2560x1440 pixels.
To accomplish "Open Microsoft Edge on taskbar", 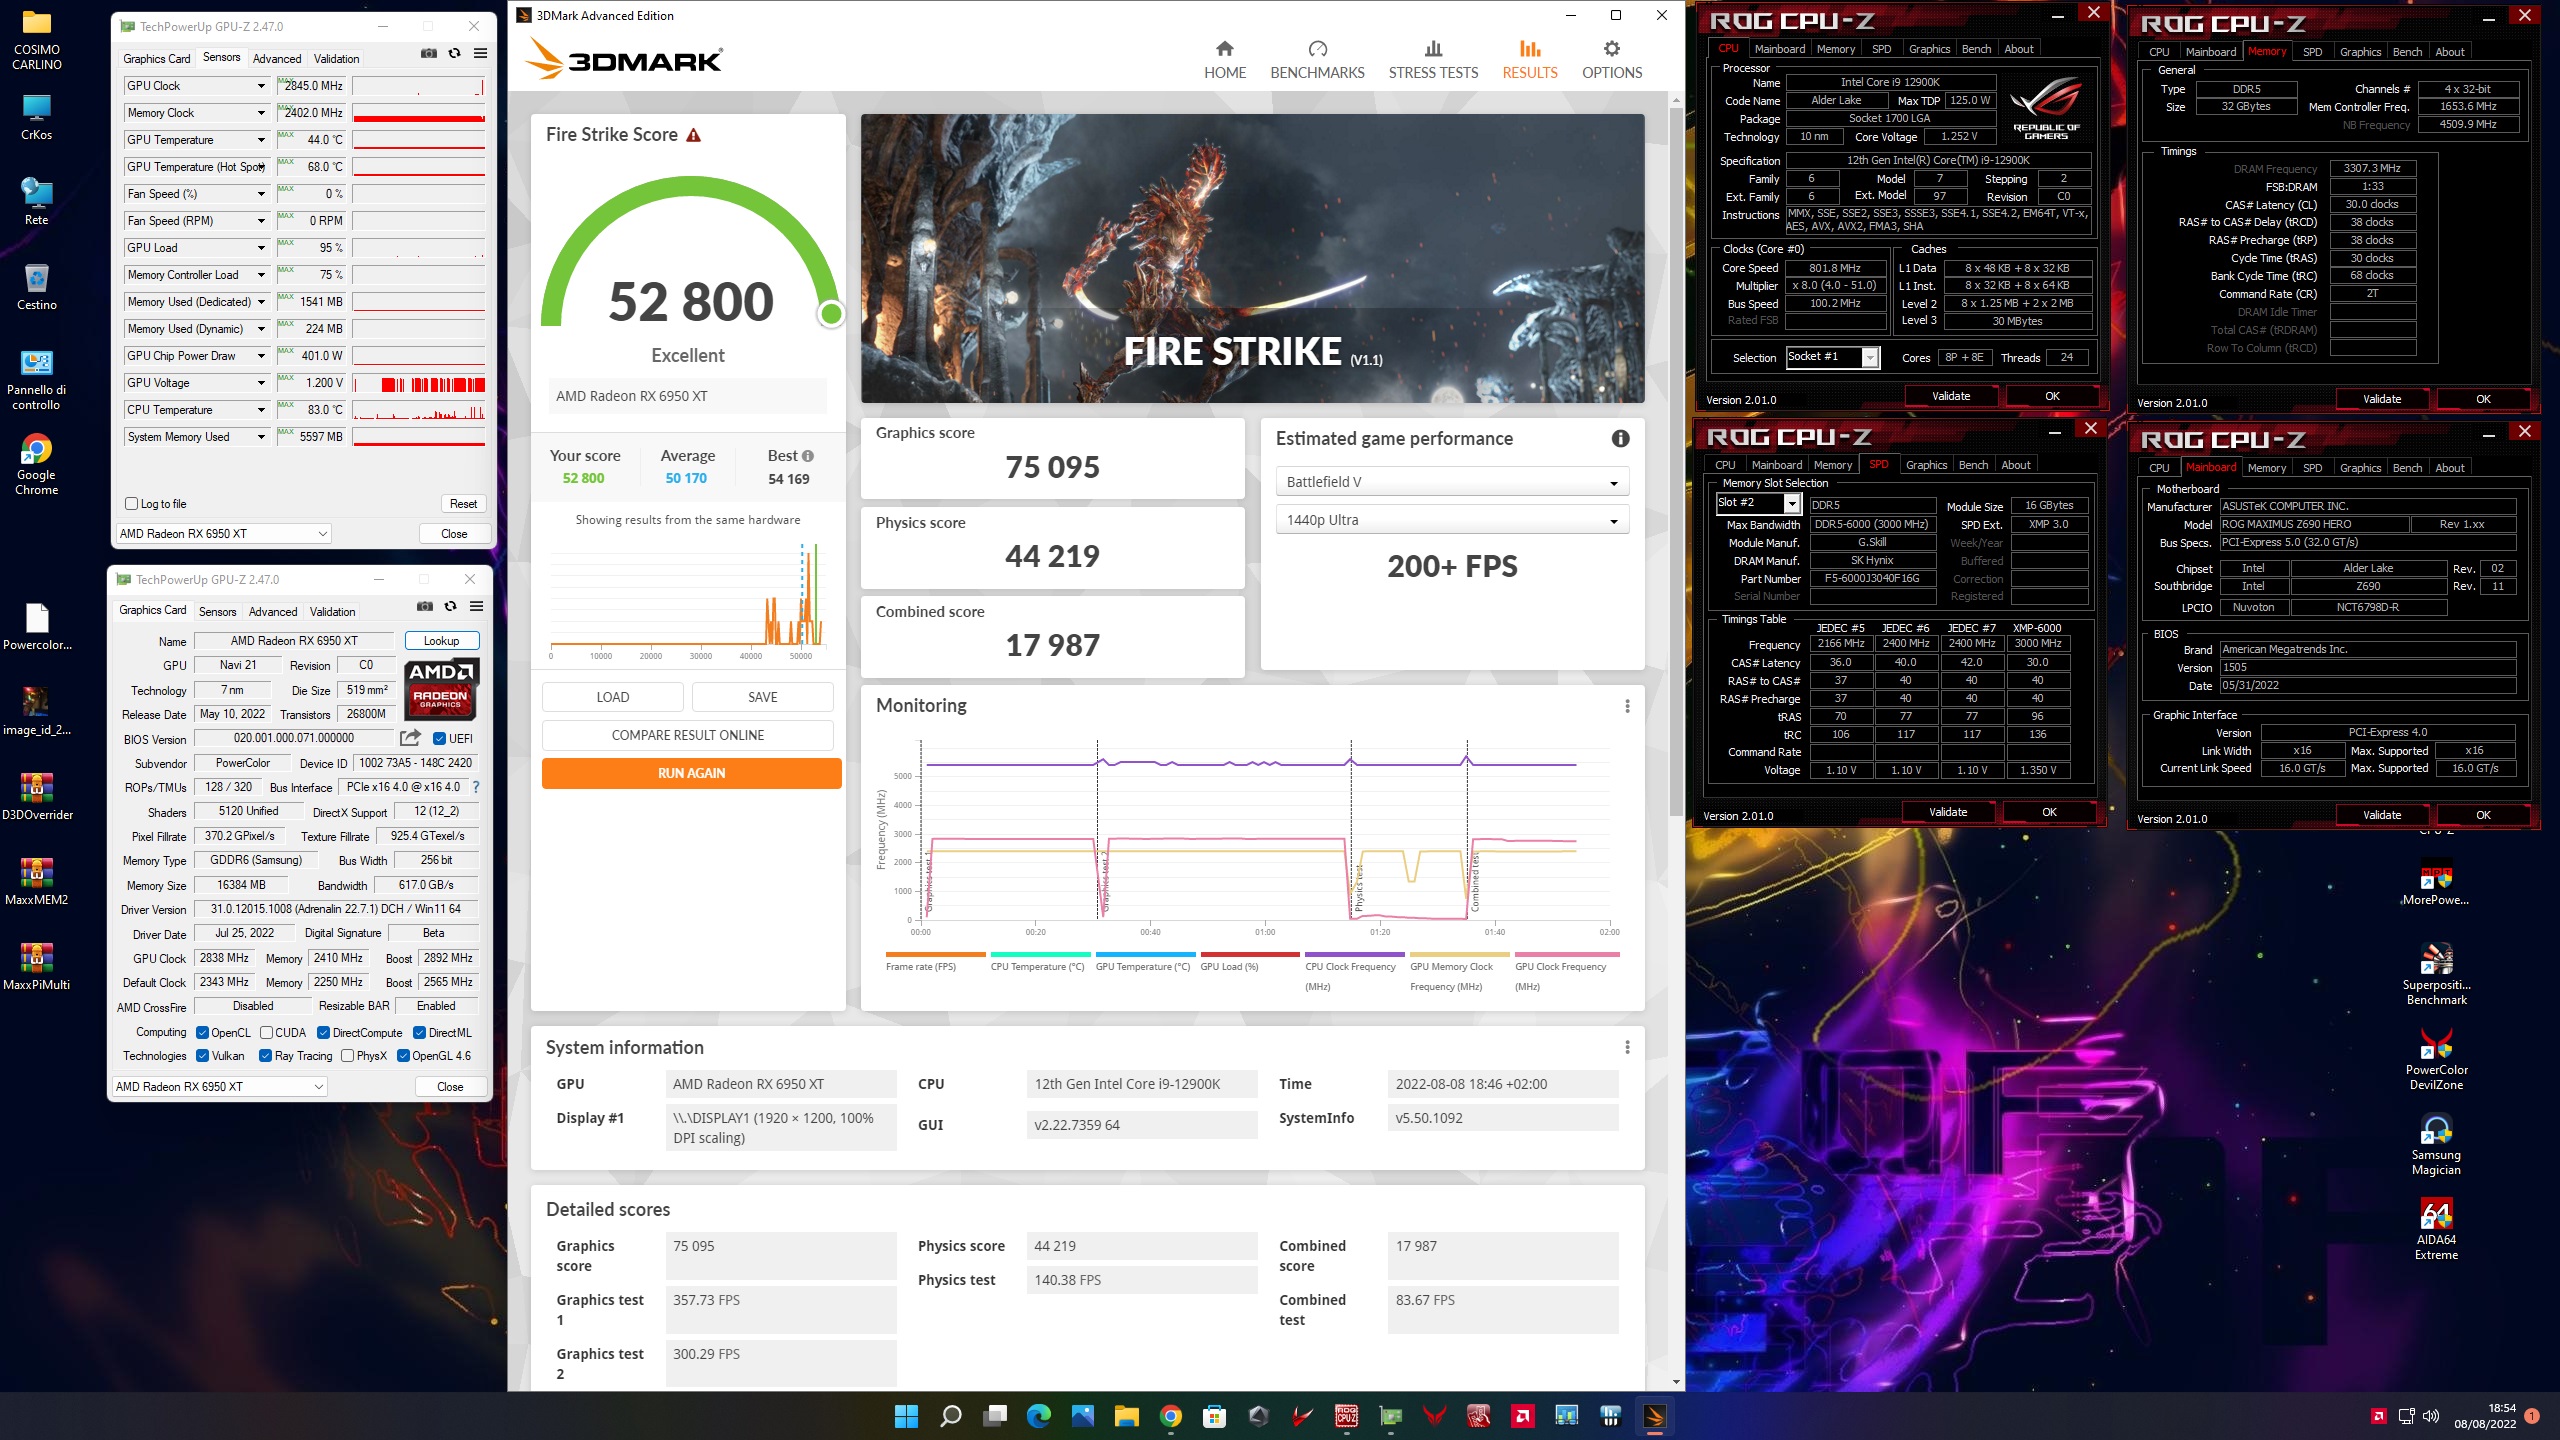I will (1038, 1416).
